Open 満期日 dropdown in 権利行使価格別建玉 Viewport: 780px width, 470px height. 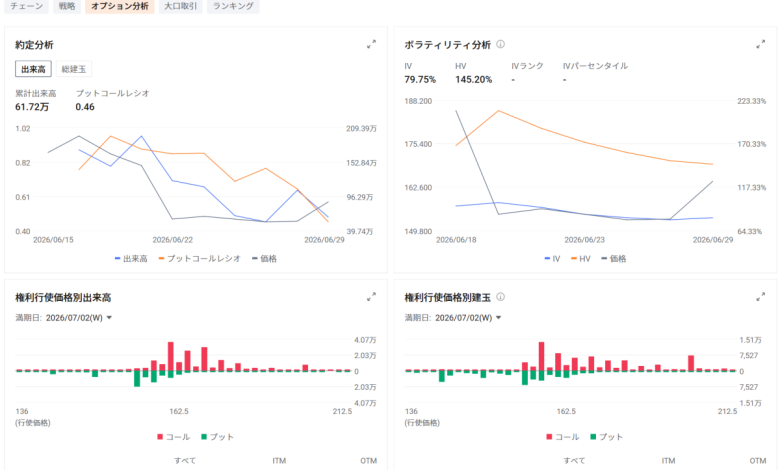[468, 318]
